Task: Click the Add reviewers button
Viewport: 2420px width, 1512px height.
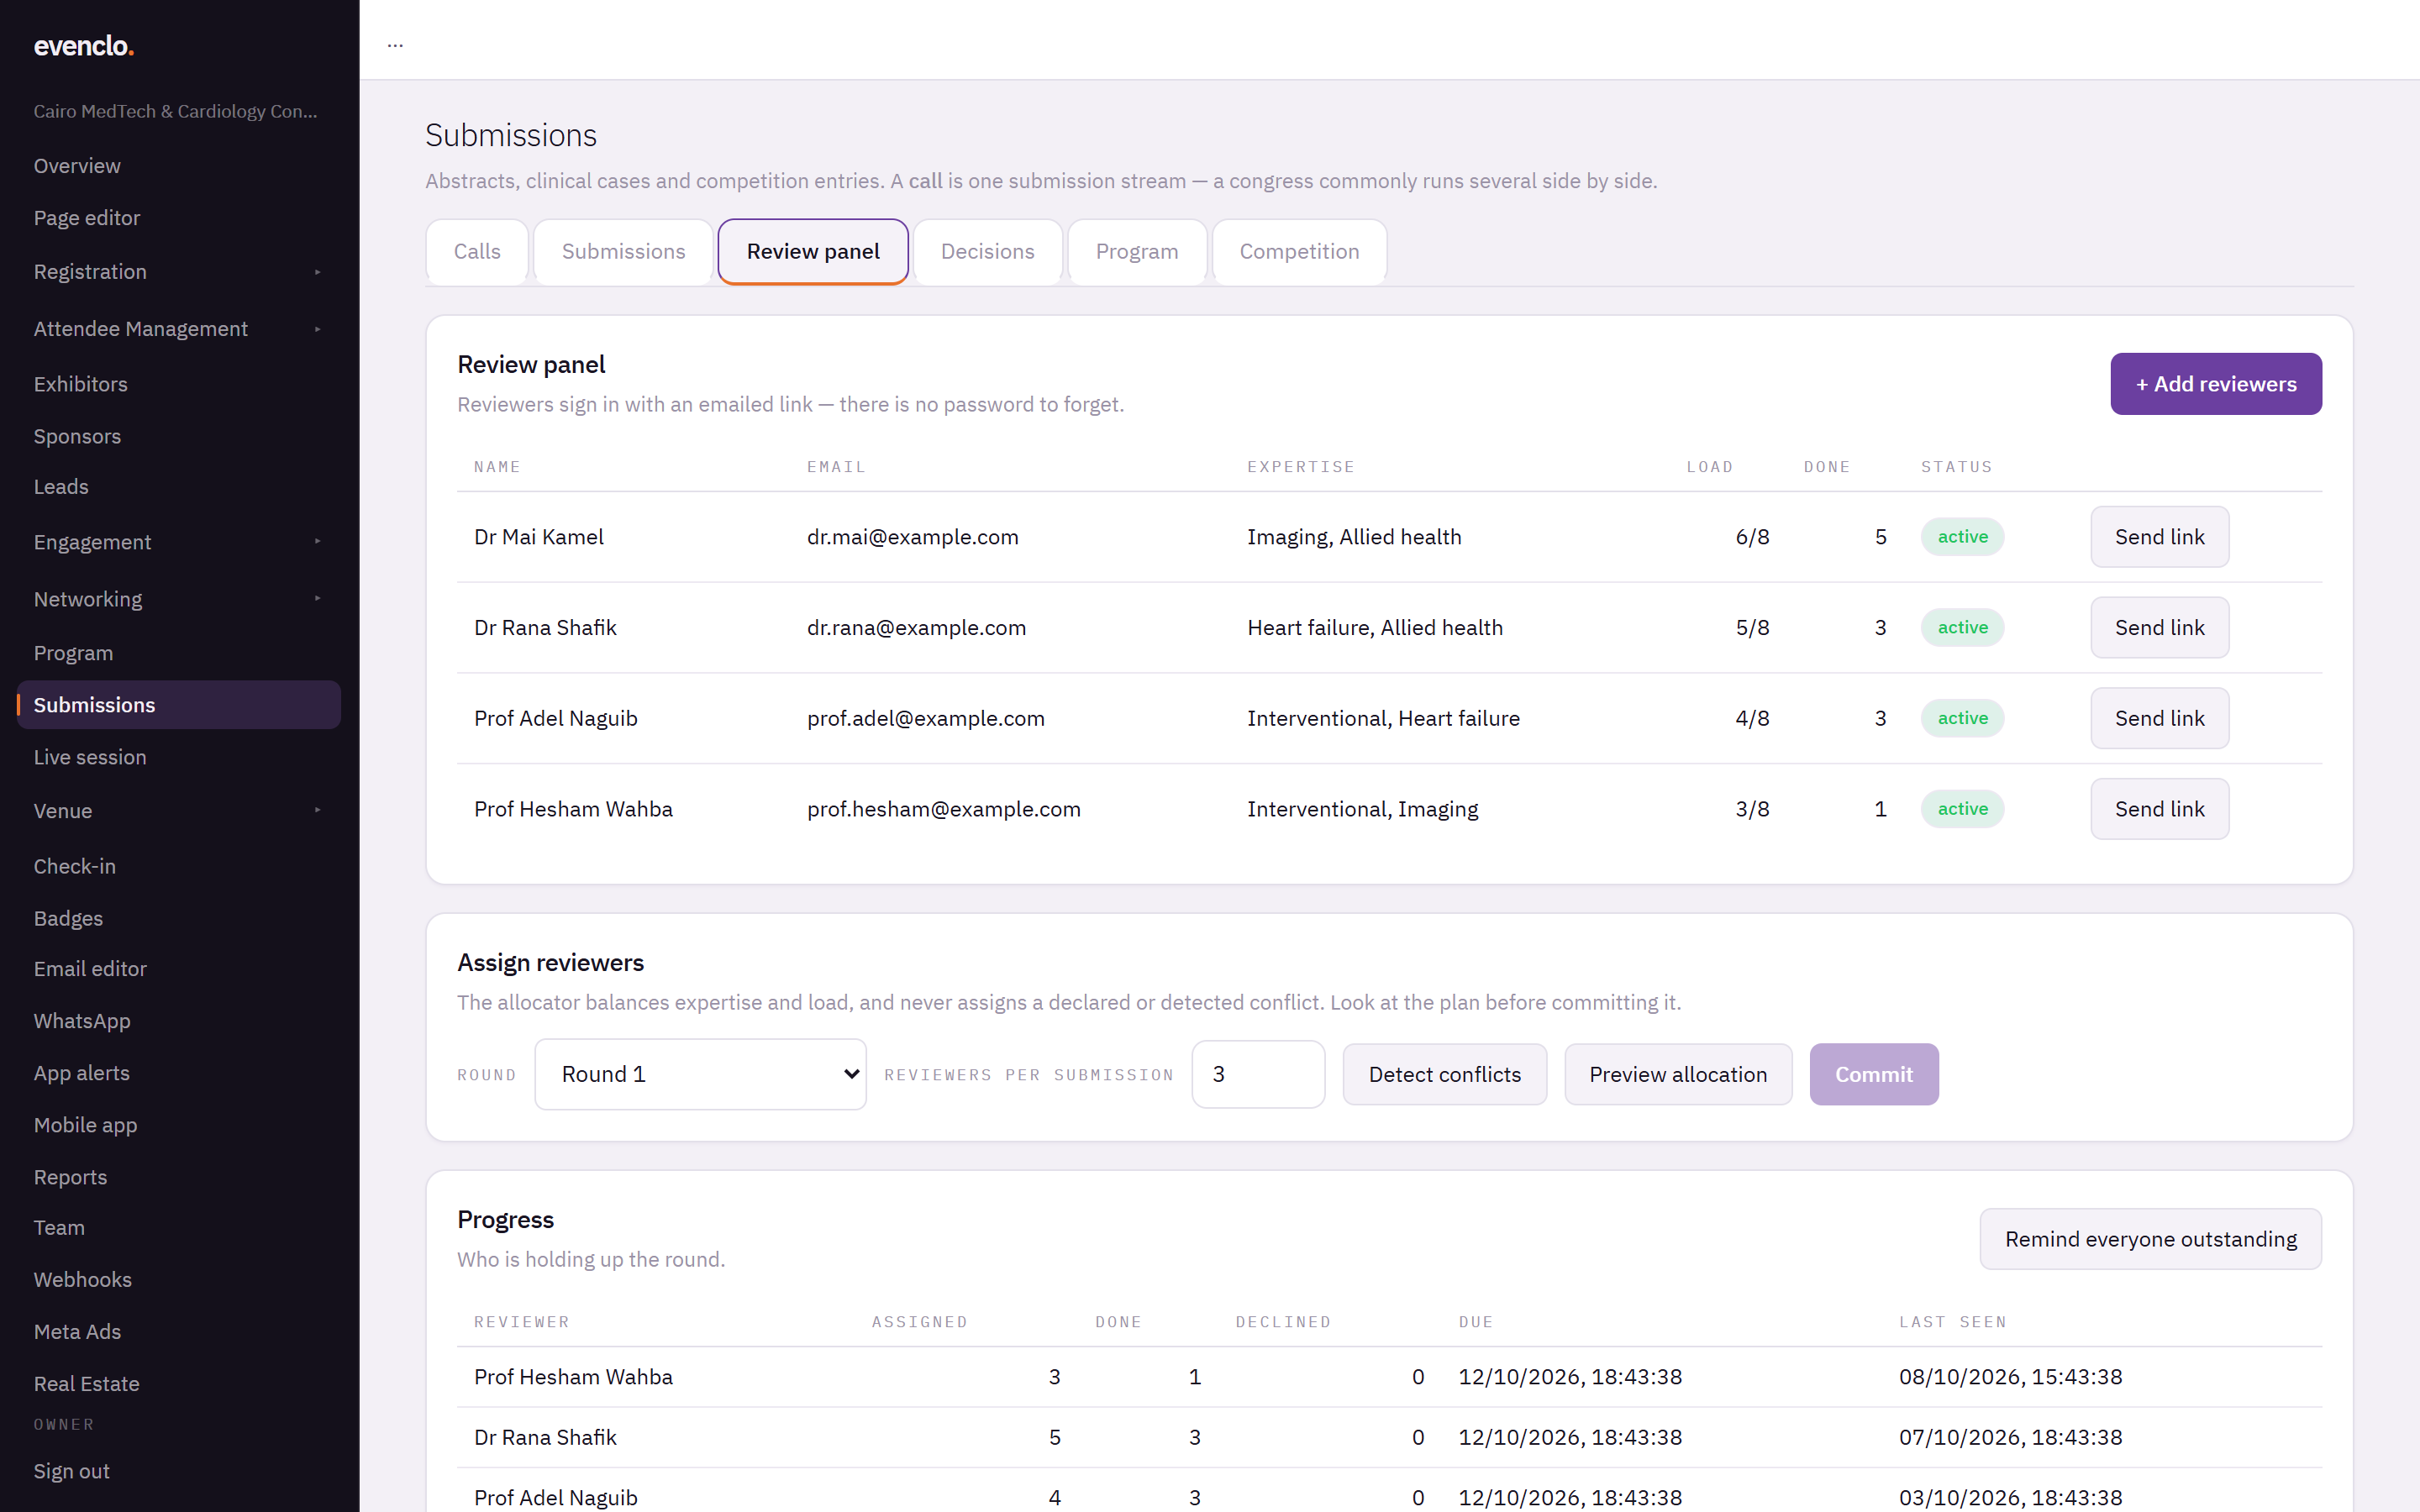Action: 2216,384
